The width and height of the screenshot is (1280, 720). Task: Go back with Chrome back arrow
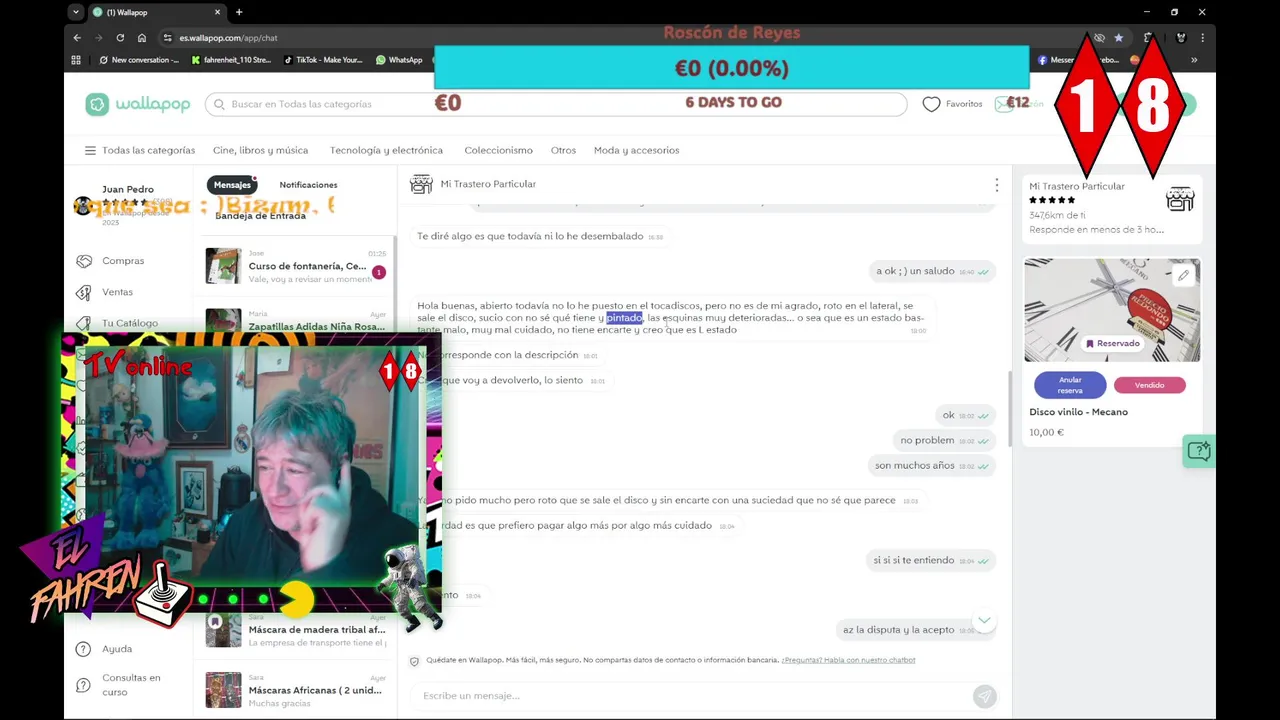click(77, 38)
